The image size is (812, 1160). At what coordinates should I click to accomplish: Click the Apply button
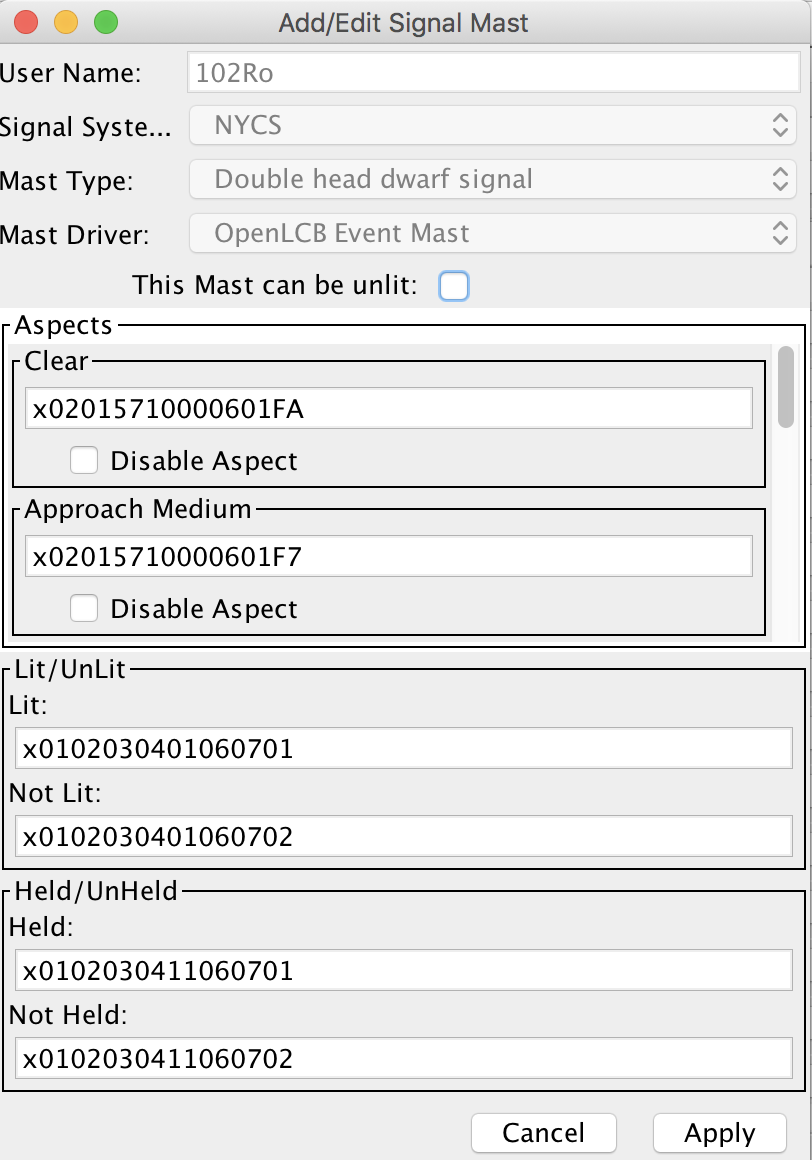pos(719,1133)
